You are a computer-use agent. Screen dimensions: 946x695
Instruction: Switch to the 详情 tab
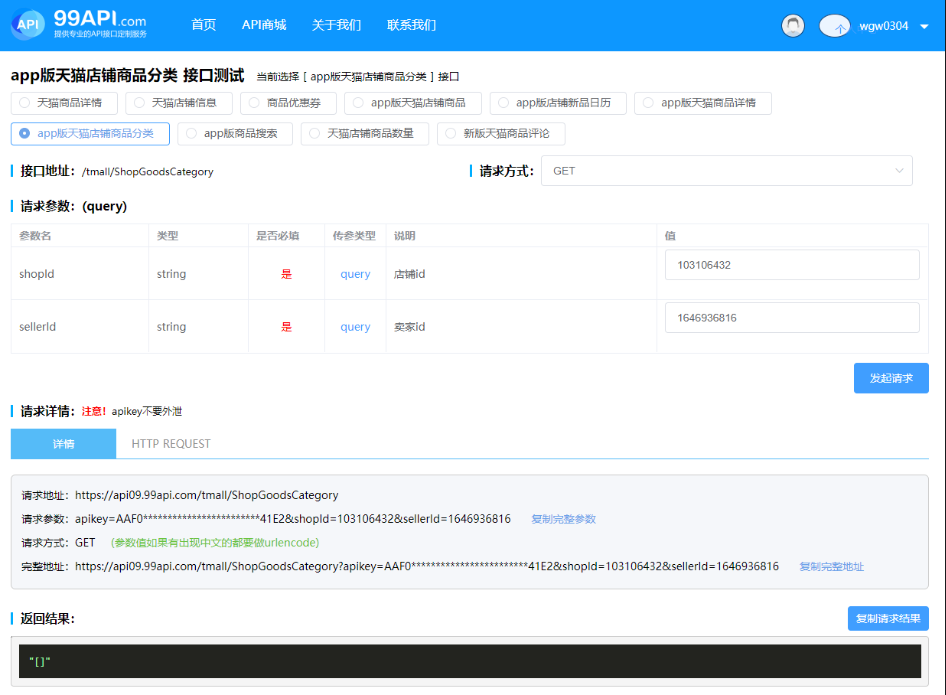point(63,444)
